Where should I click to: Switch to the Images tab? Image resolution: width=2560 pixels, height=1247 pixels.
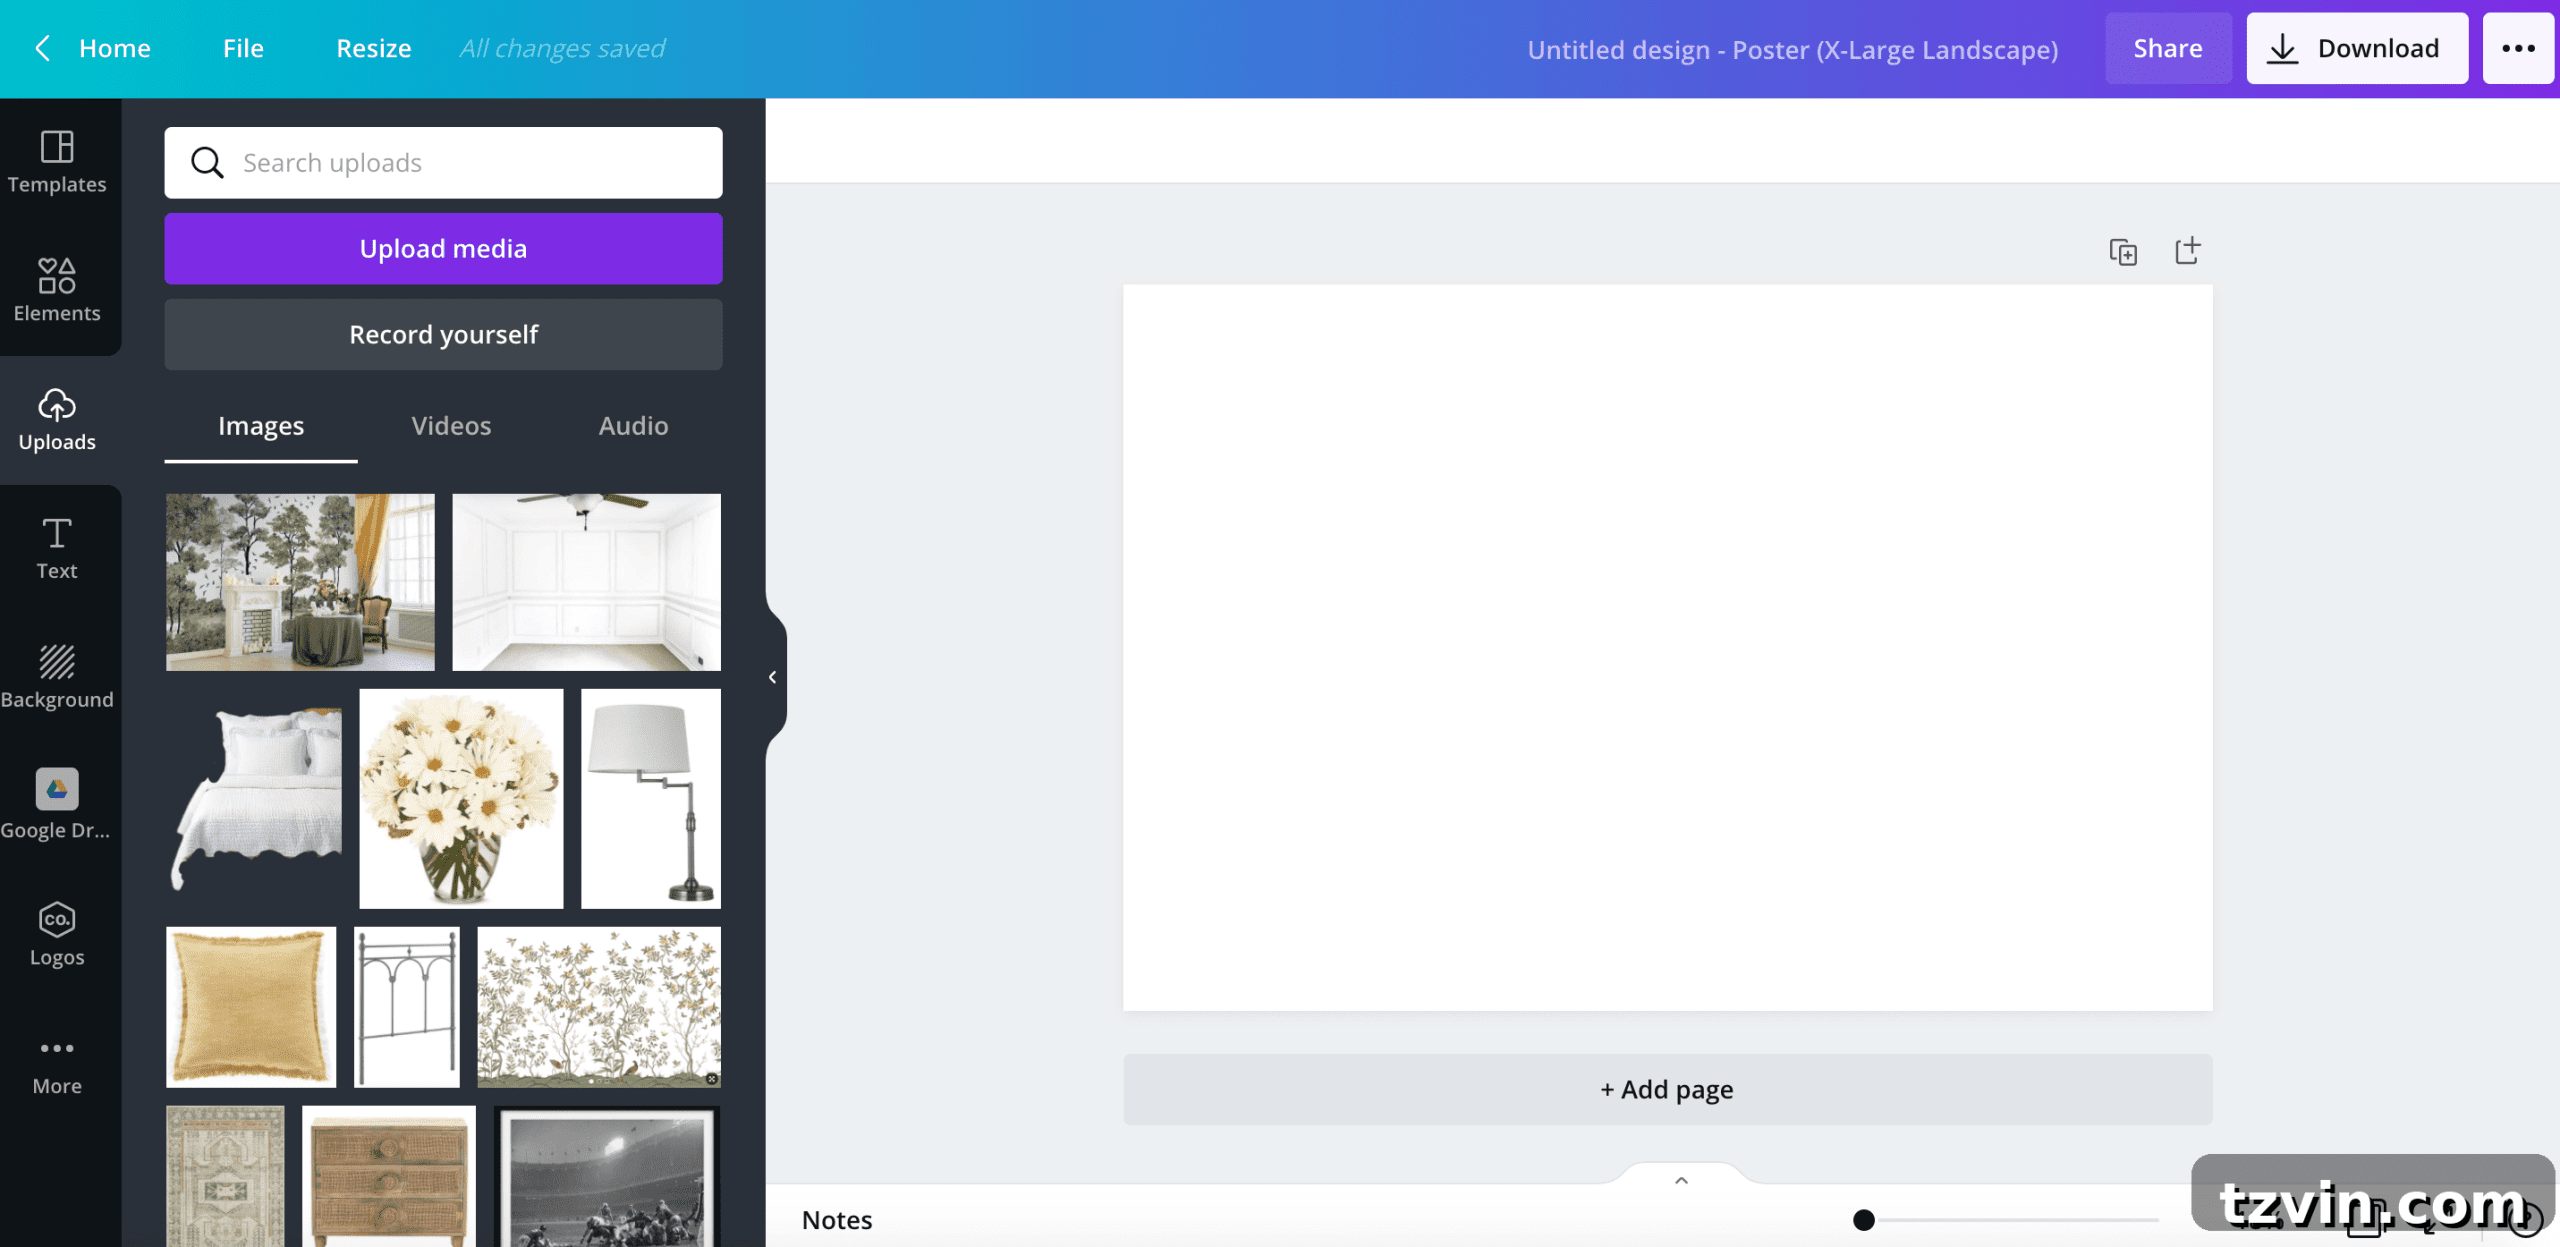(261, 426)
